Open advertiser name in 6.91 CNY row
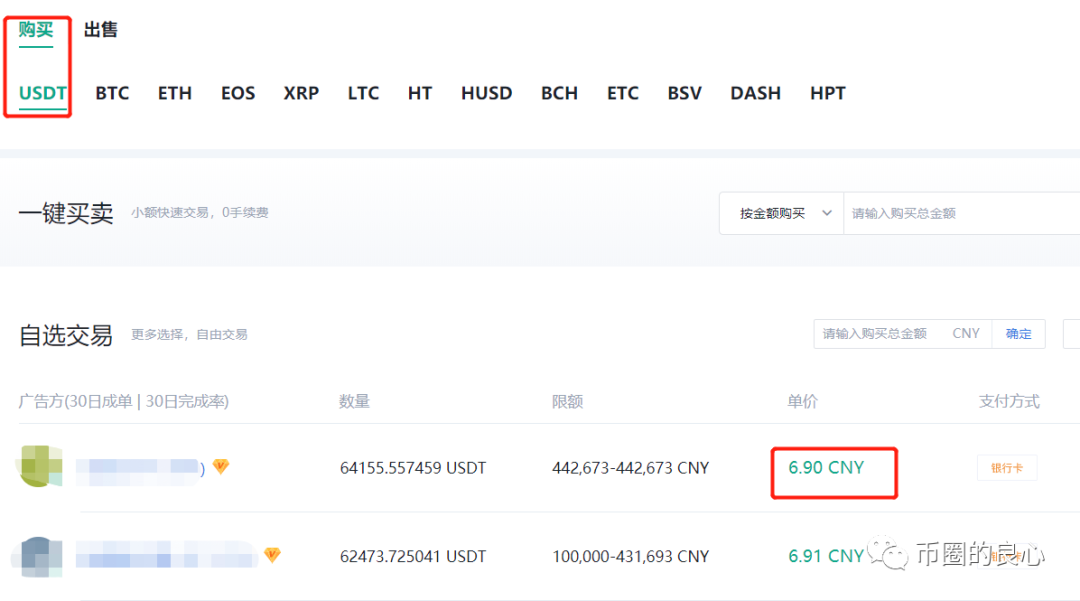 [x=166, y=556]
